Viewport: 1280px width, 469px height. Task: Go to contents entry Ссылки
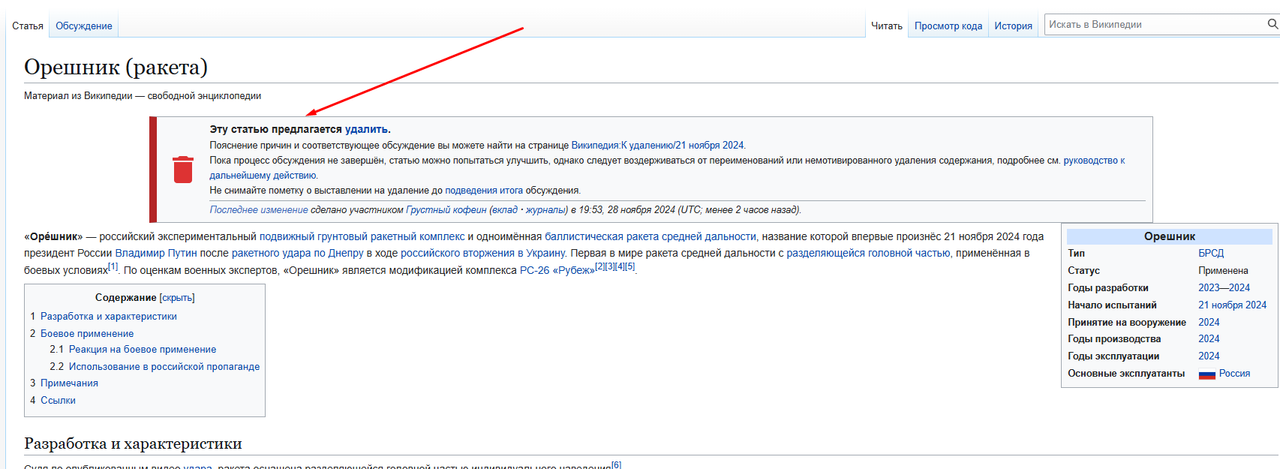pos(58,400)
